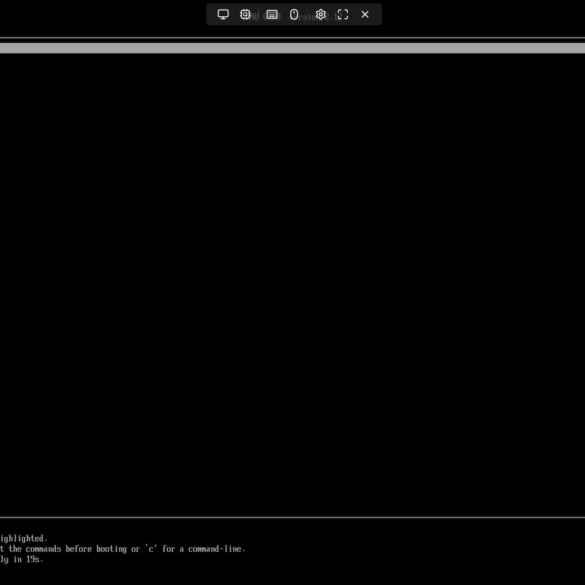The image size is (585, 585).
Task: Open the gear settings icon
Action: click(320, 15)
